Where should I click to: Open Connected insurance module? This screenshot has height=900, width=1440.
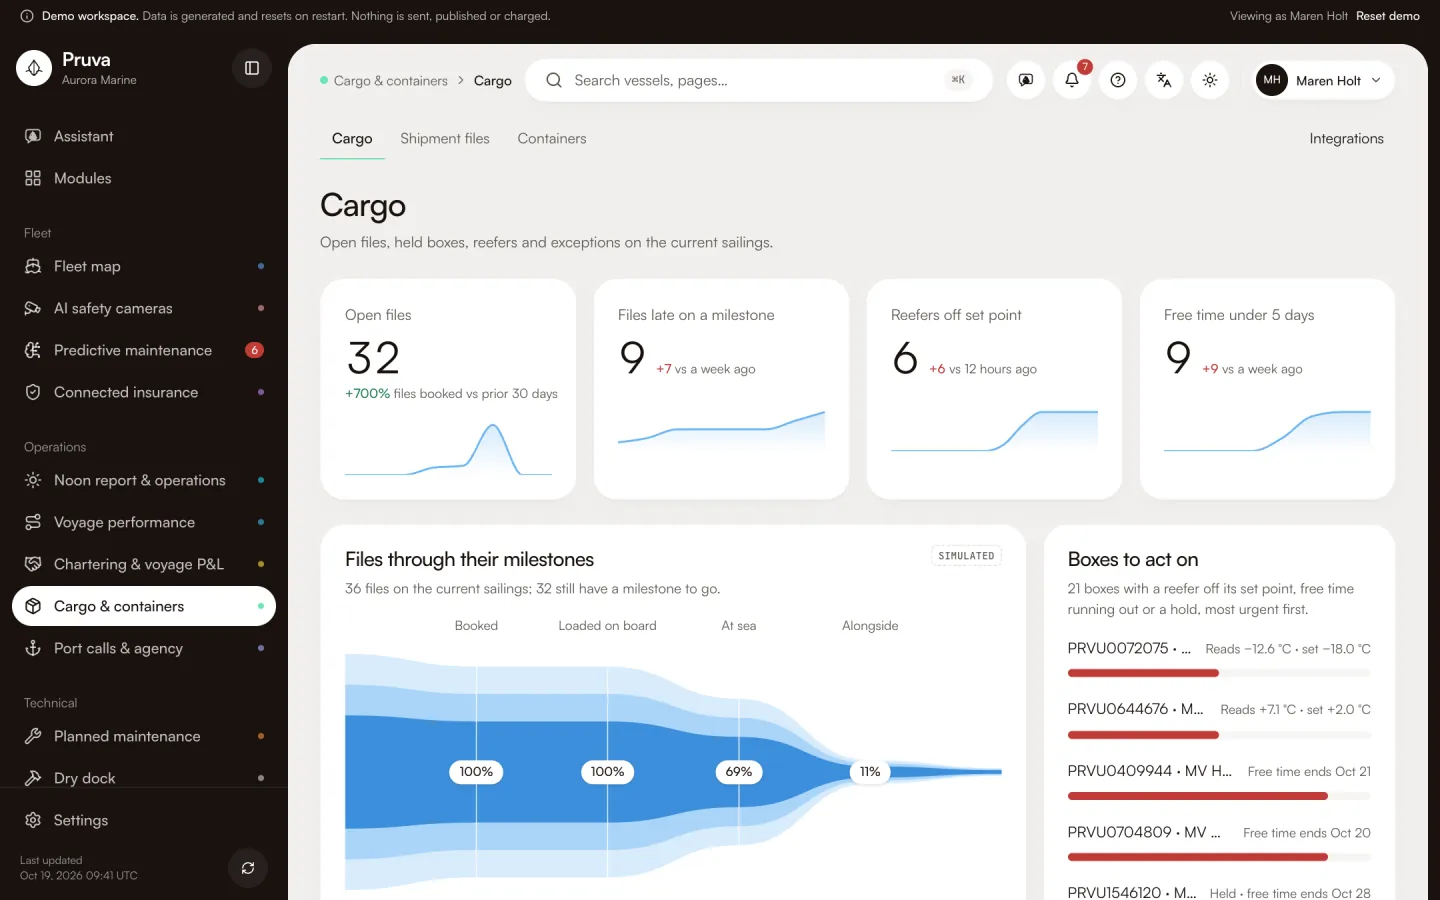click(144, 392)
